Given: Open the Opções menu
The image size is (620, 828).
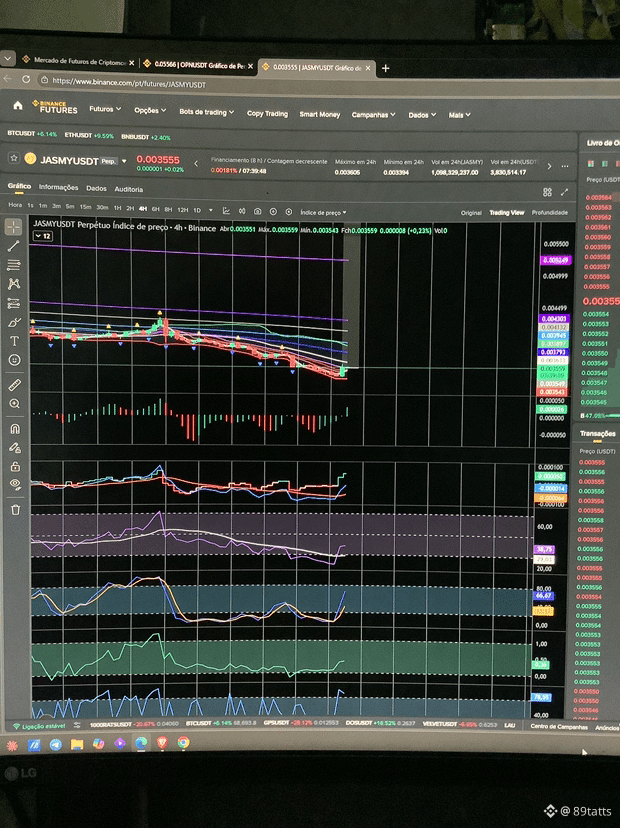Looking at the screenshot, I should tap(150, 110).
